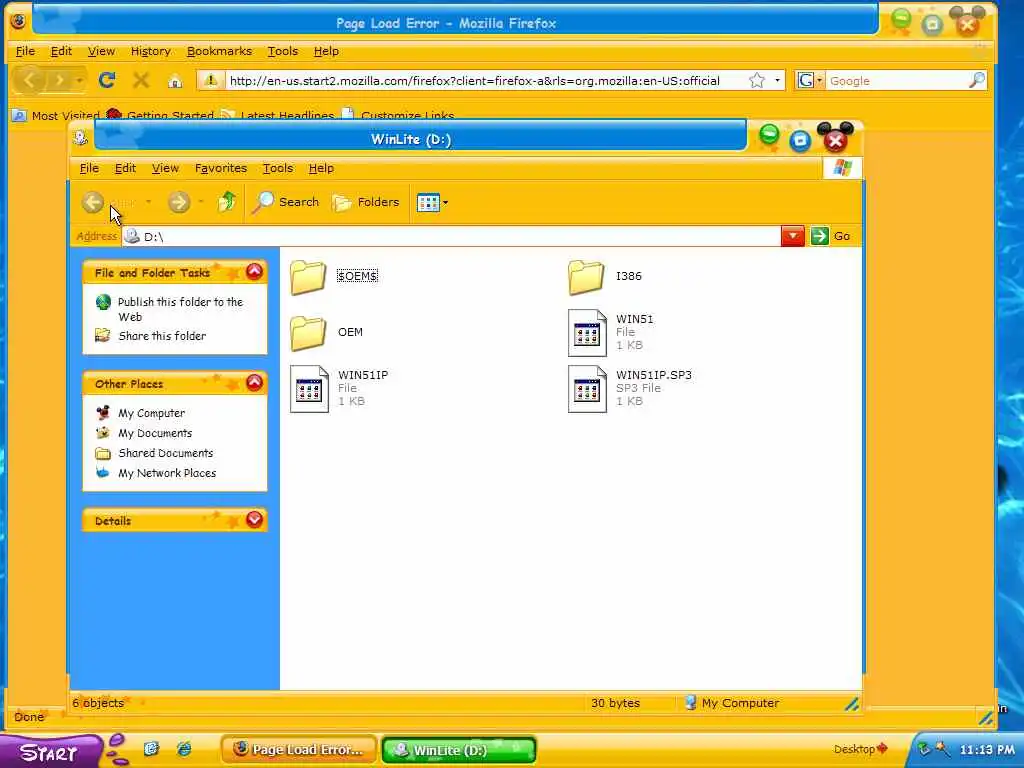1024x768 pixels.
Task: Open the Forward history dropdown arrow in Explorer
Action: pos(200,202)
